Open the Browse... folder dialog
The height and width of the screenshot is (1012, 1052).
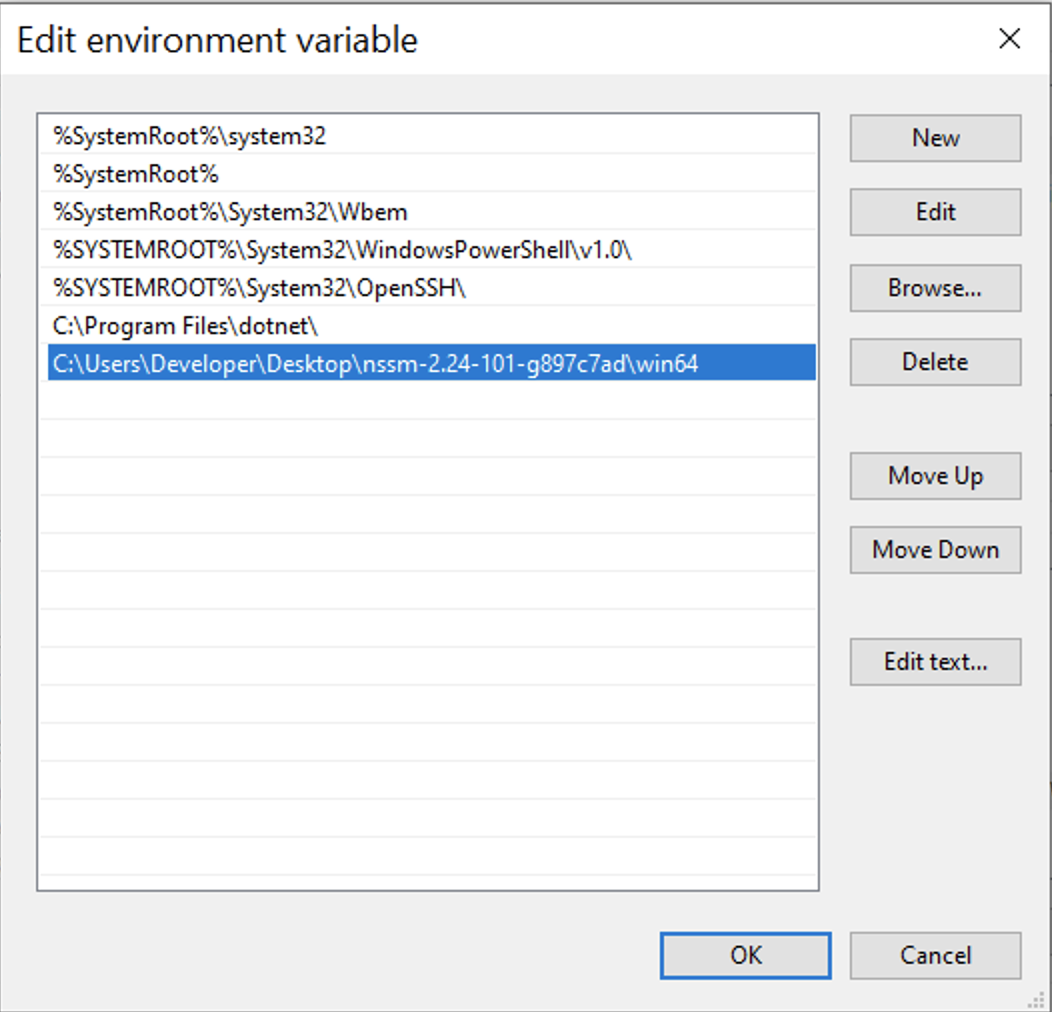(935, 288)
